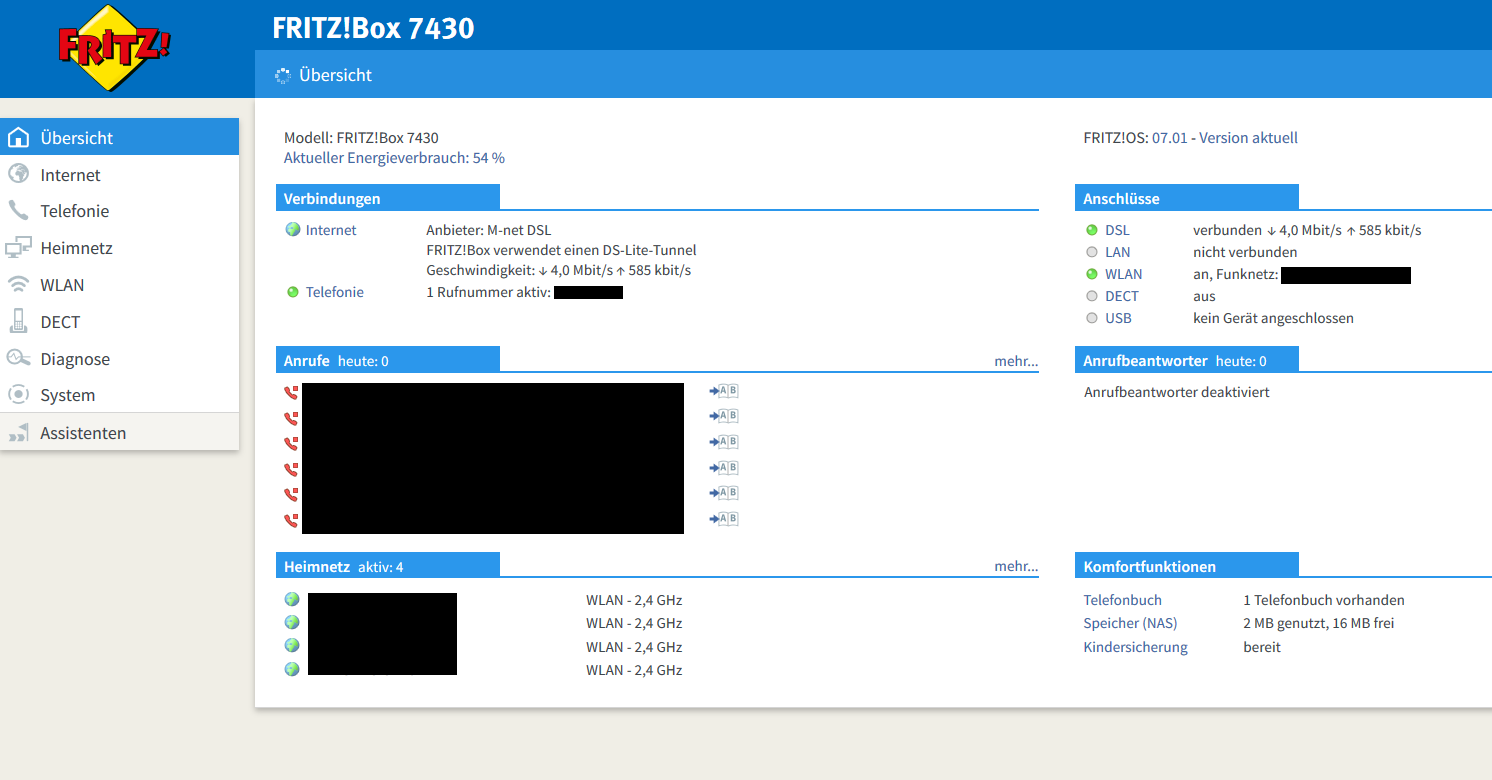Click the an, Funknetz: text
The image size is (1492, 780).
(x=1236, y=274)
